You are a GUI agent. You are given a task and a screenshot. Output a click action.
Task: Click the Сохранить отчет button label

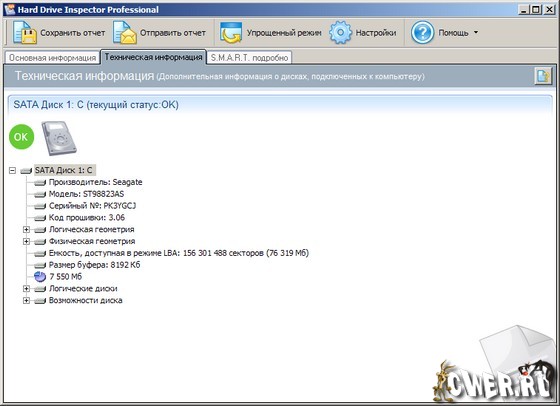[72, 33]
